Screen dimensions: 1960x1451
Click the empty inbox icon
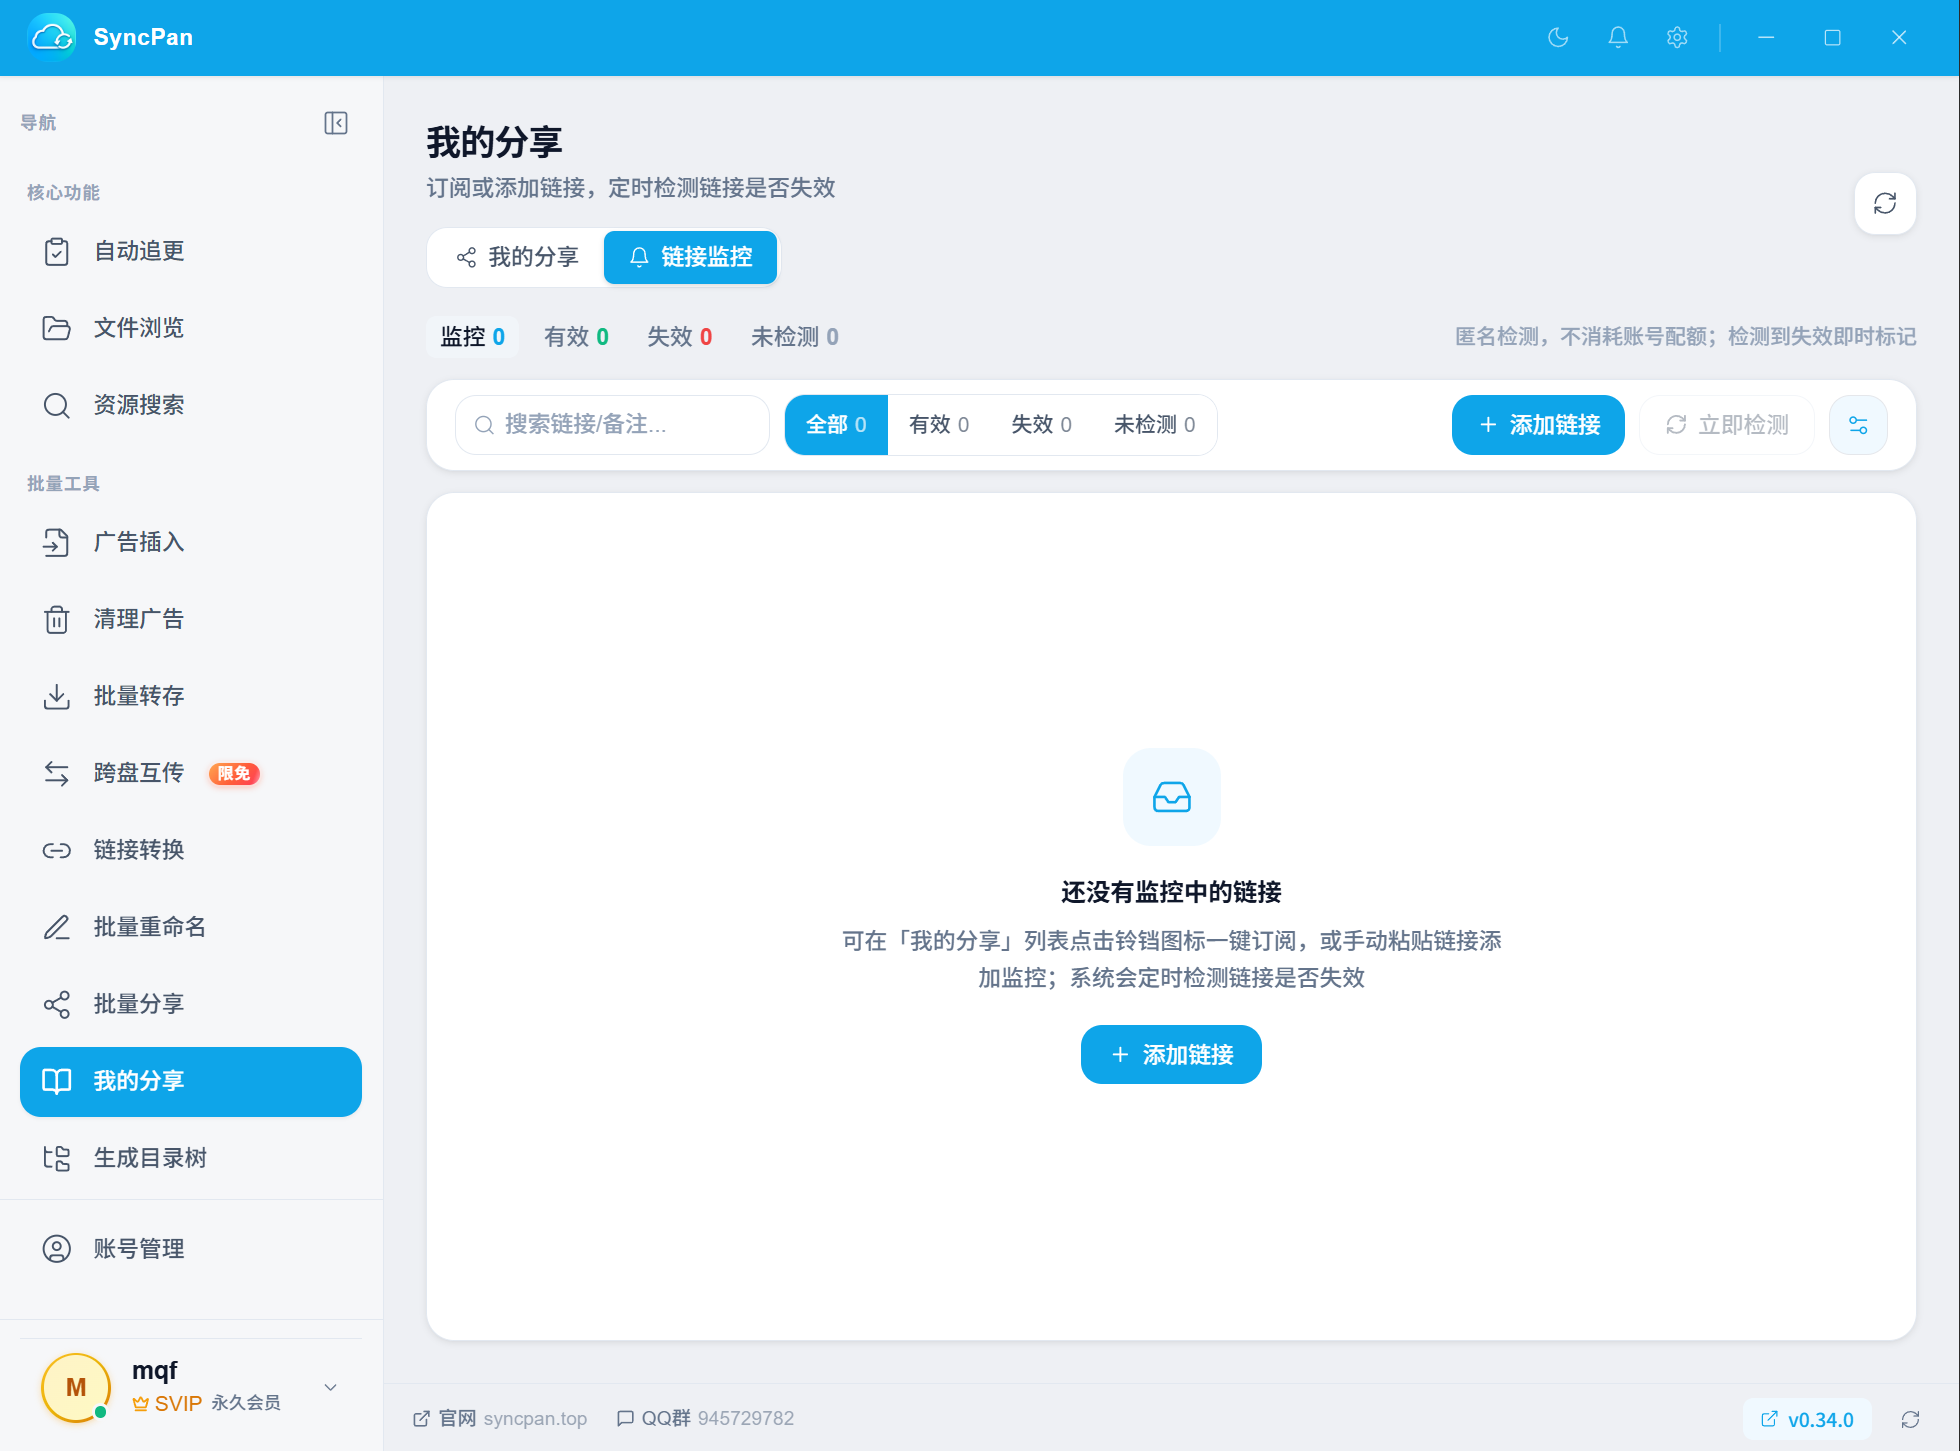tap(1172, 797)
